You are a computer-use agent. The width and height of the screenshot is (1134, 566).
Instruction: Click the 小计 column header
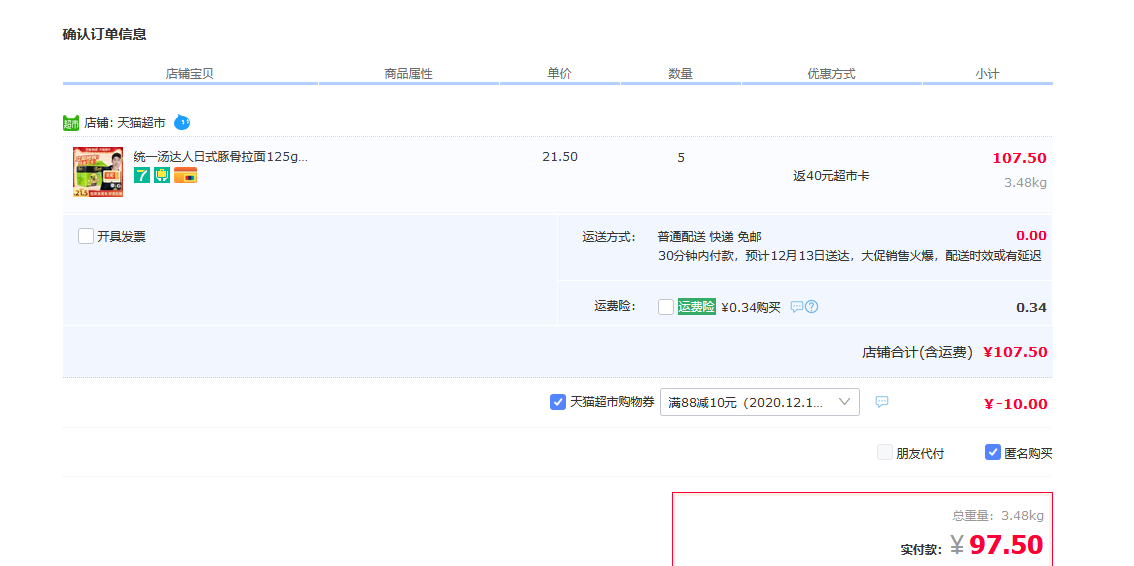[987, 74]
